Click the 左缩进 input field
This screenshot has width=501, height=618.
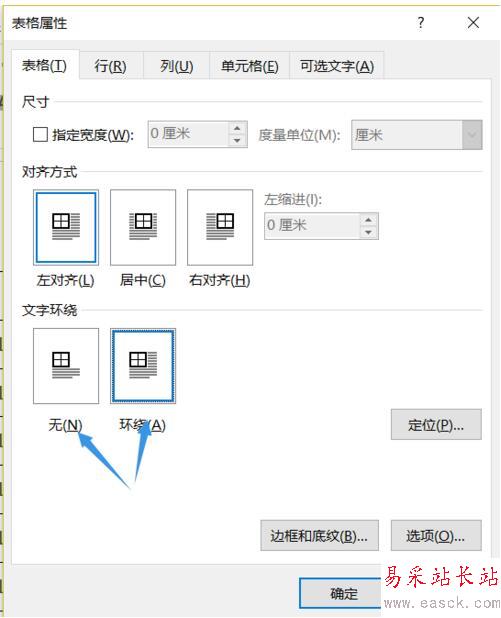click(313, 226)
